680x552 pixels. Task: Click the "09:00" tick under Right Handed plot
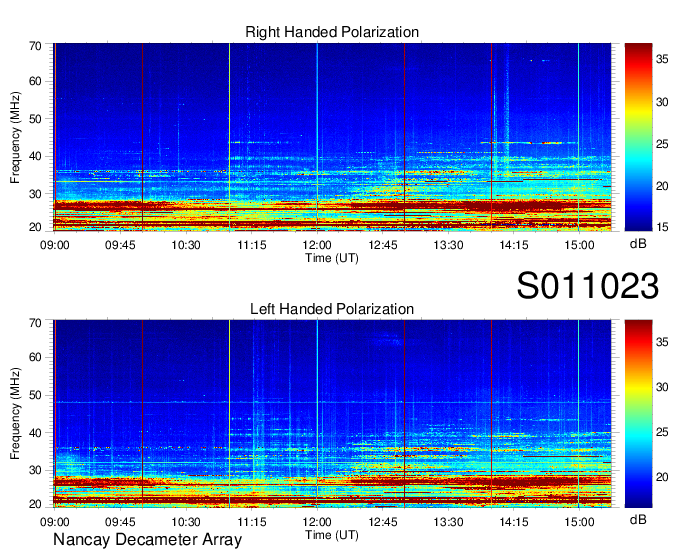(x=55, y=245)
